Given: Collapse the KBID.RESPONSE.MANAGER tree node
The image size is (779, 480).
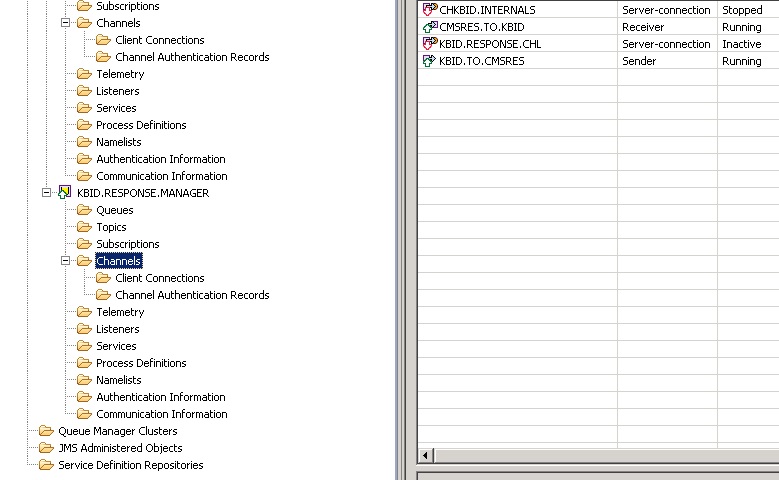Looking at the screenshot, I should pyautogui.click(x=46, y=193).
